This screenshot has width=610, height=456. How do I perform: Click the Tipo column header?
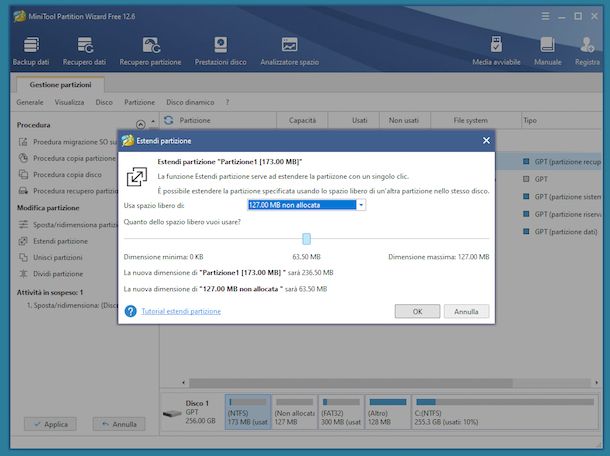tap(562, 120)
